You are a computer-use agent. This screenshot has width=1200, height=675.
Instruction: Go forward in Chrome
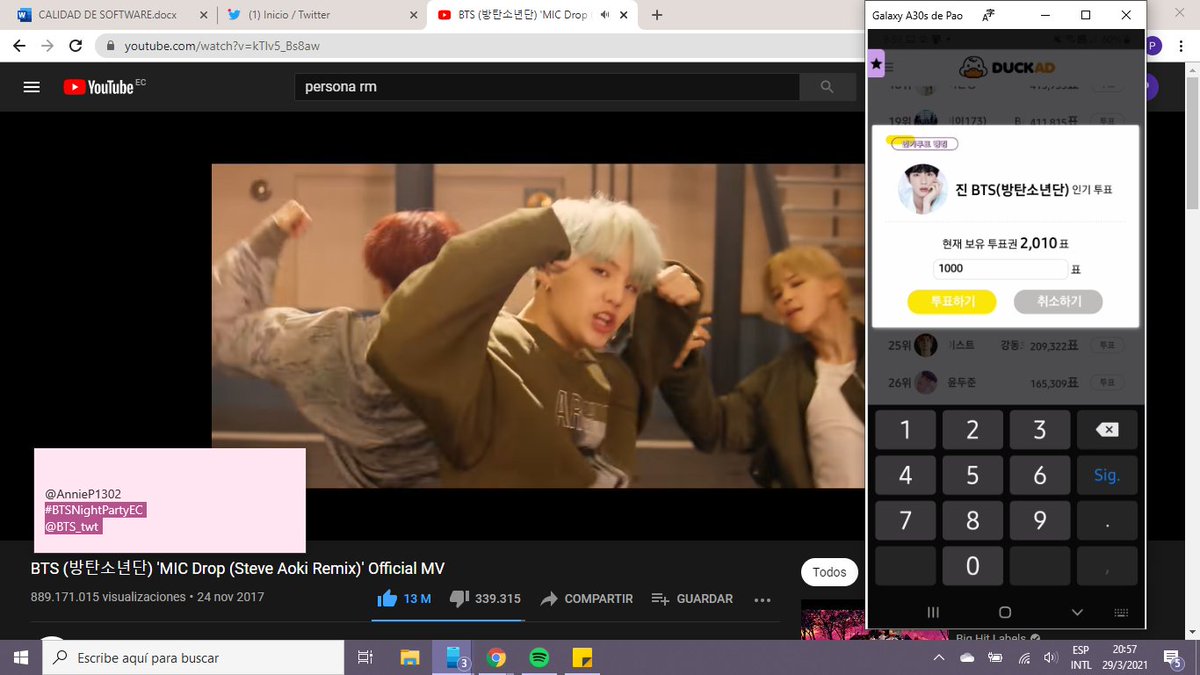point(47,46)
